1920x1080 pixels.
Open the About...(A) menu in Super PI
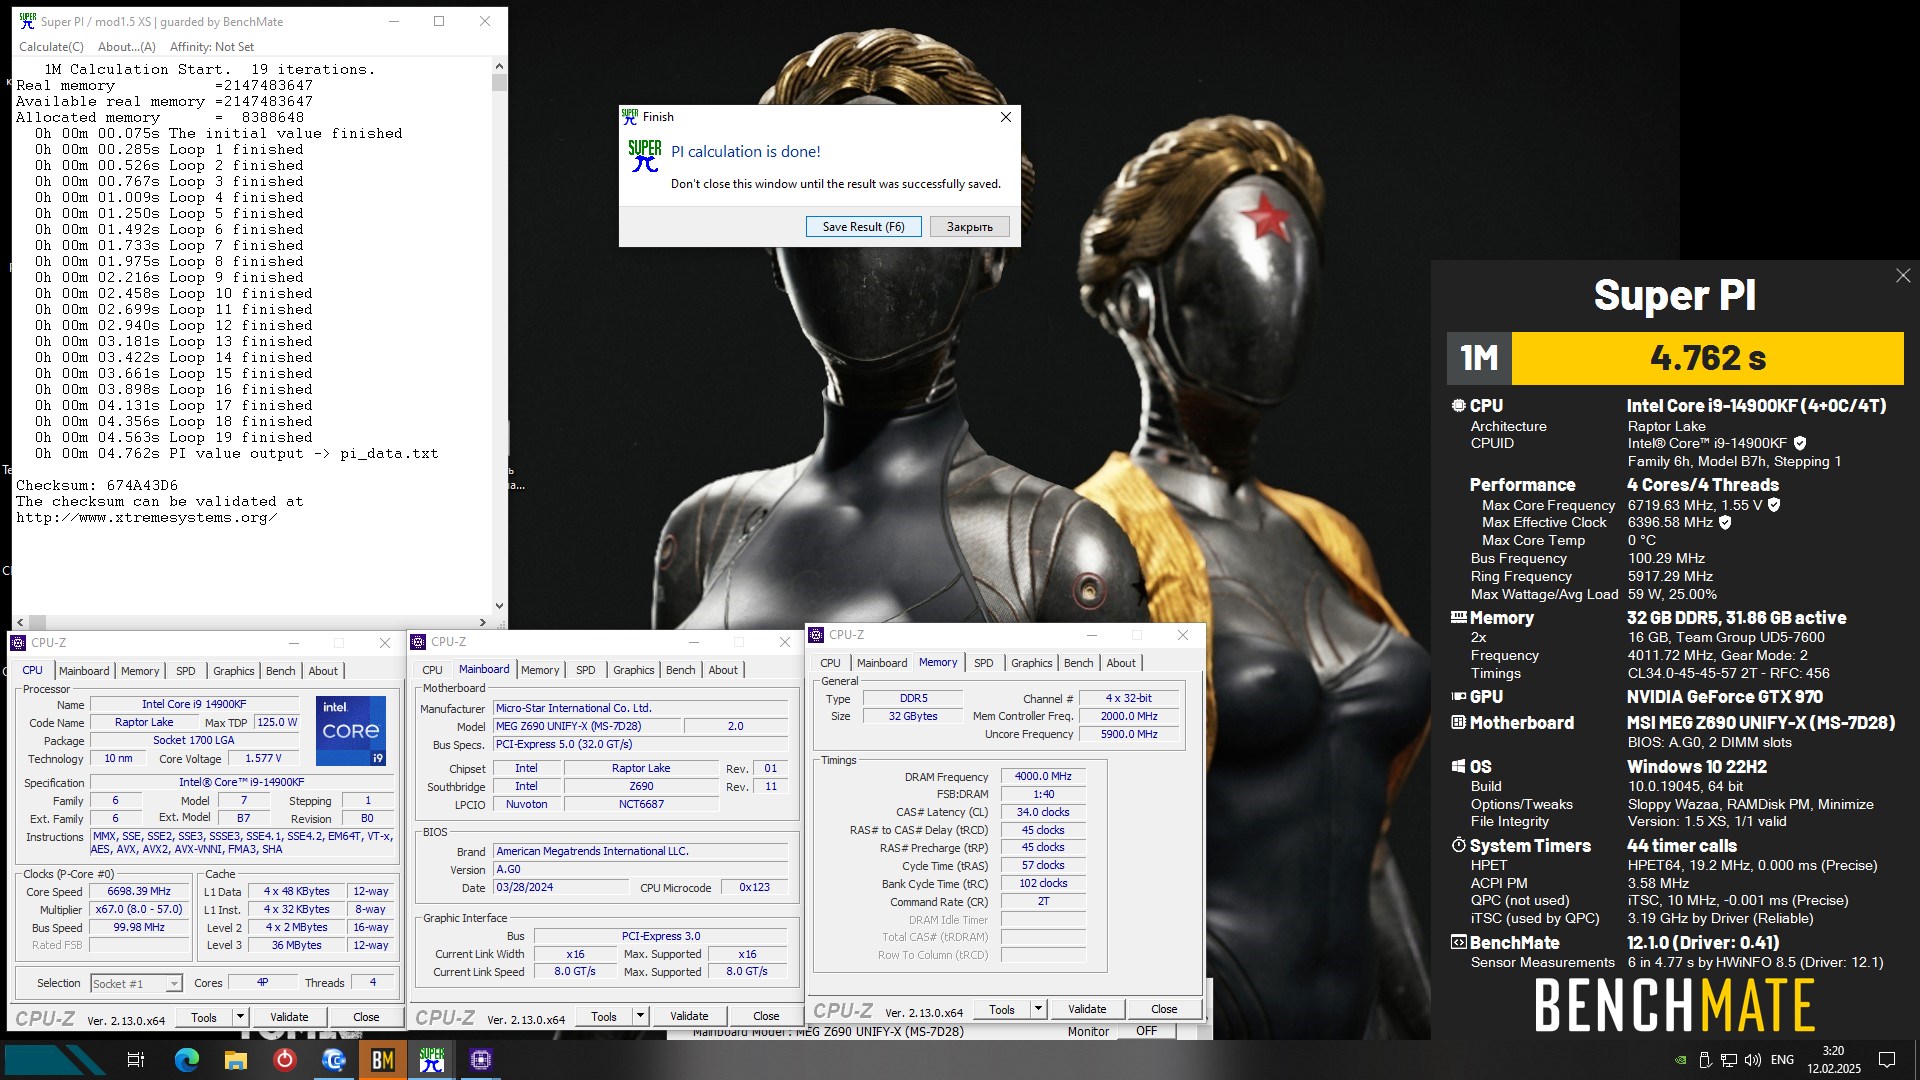(x=126, y=47)
